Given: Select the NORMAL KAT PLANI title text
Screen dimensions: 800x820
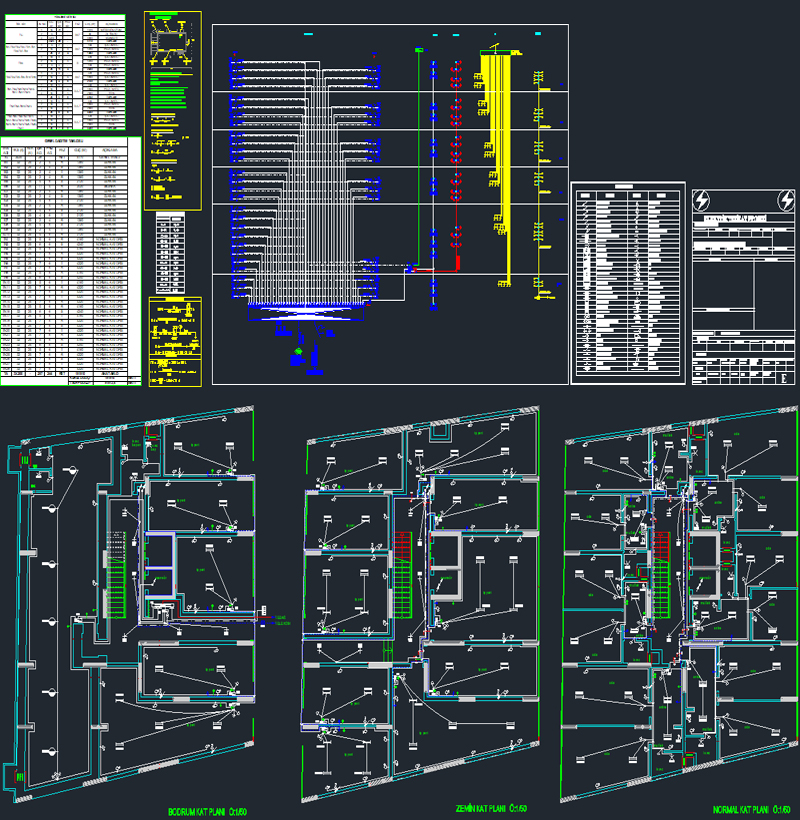Looking at the screenshot, I should (748, 808).
